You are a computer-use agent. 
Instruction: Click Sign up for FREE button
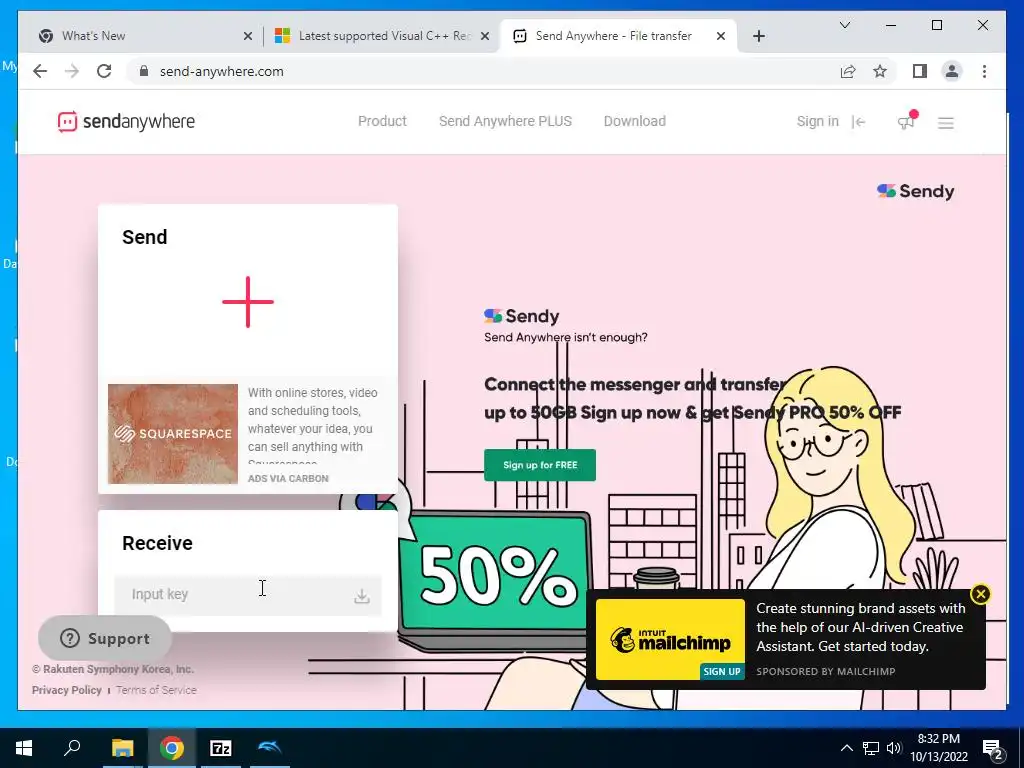[x=539, y=465]
